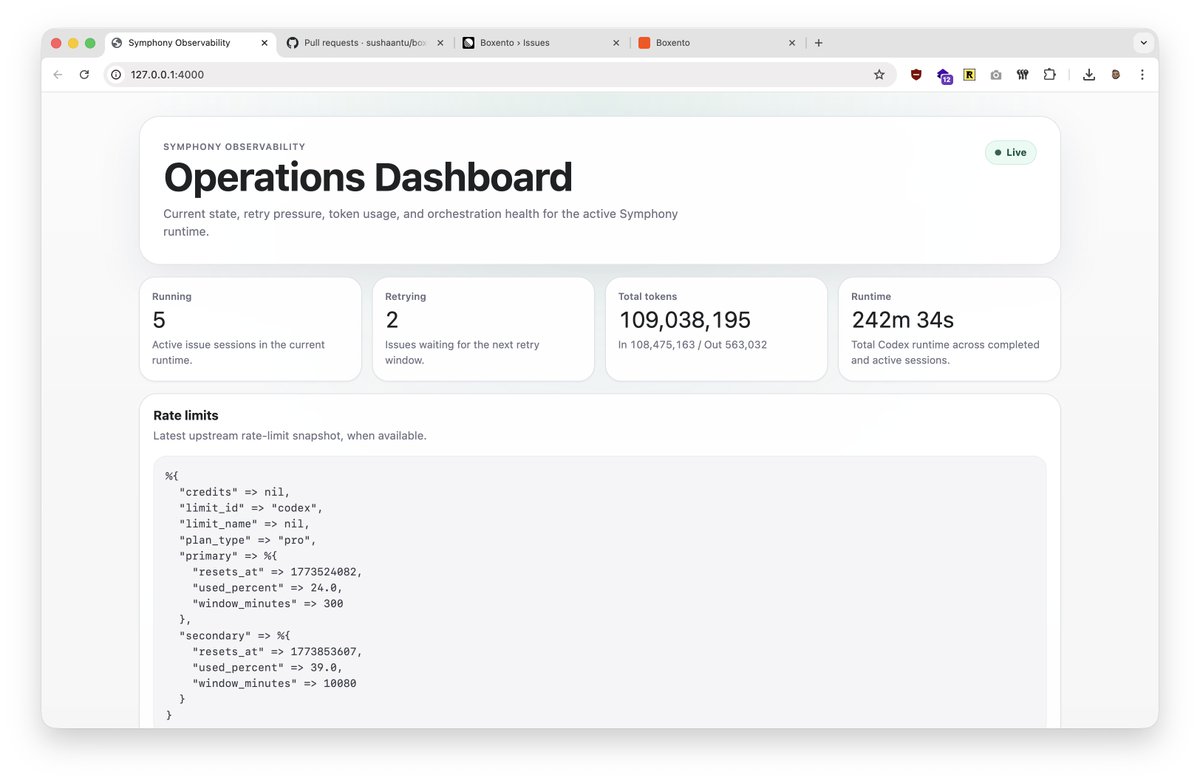Bookmark this page with the star icon
1200x783 pixels.
tap(879, 74)
